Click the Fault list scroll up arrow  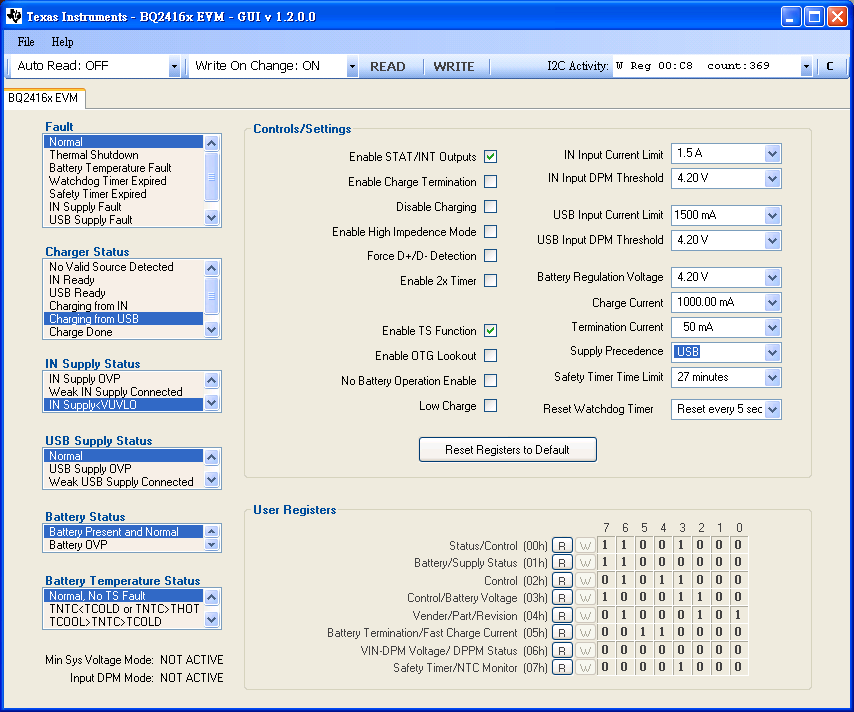point(211,143)
